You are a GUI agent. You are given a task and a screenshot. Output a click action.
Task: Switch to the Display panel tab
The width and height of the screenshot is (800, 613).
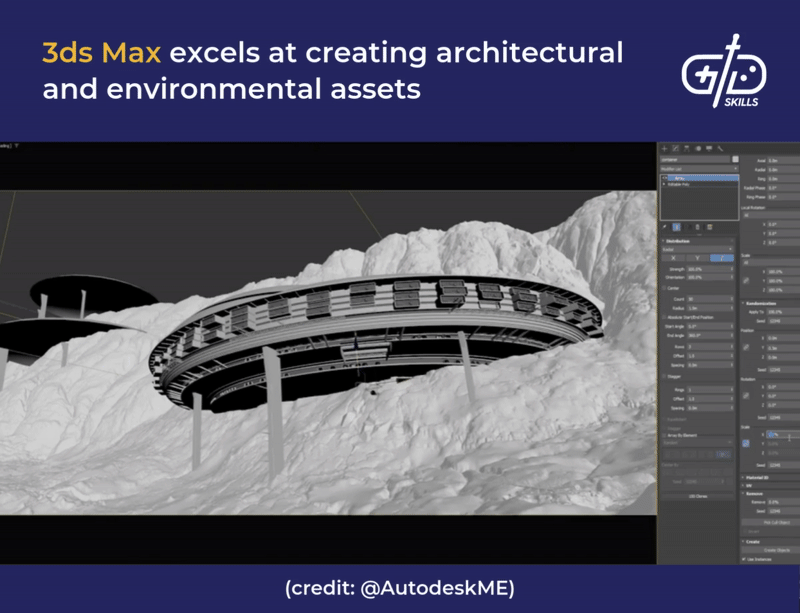click(x=709, y=149)
